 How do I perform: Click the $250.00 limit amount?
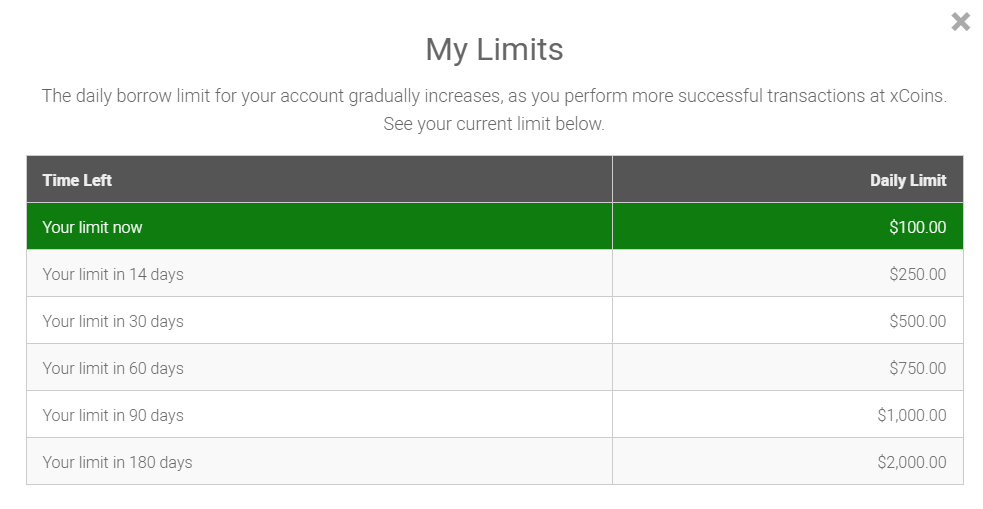click(917, 274)
